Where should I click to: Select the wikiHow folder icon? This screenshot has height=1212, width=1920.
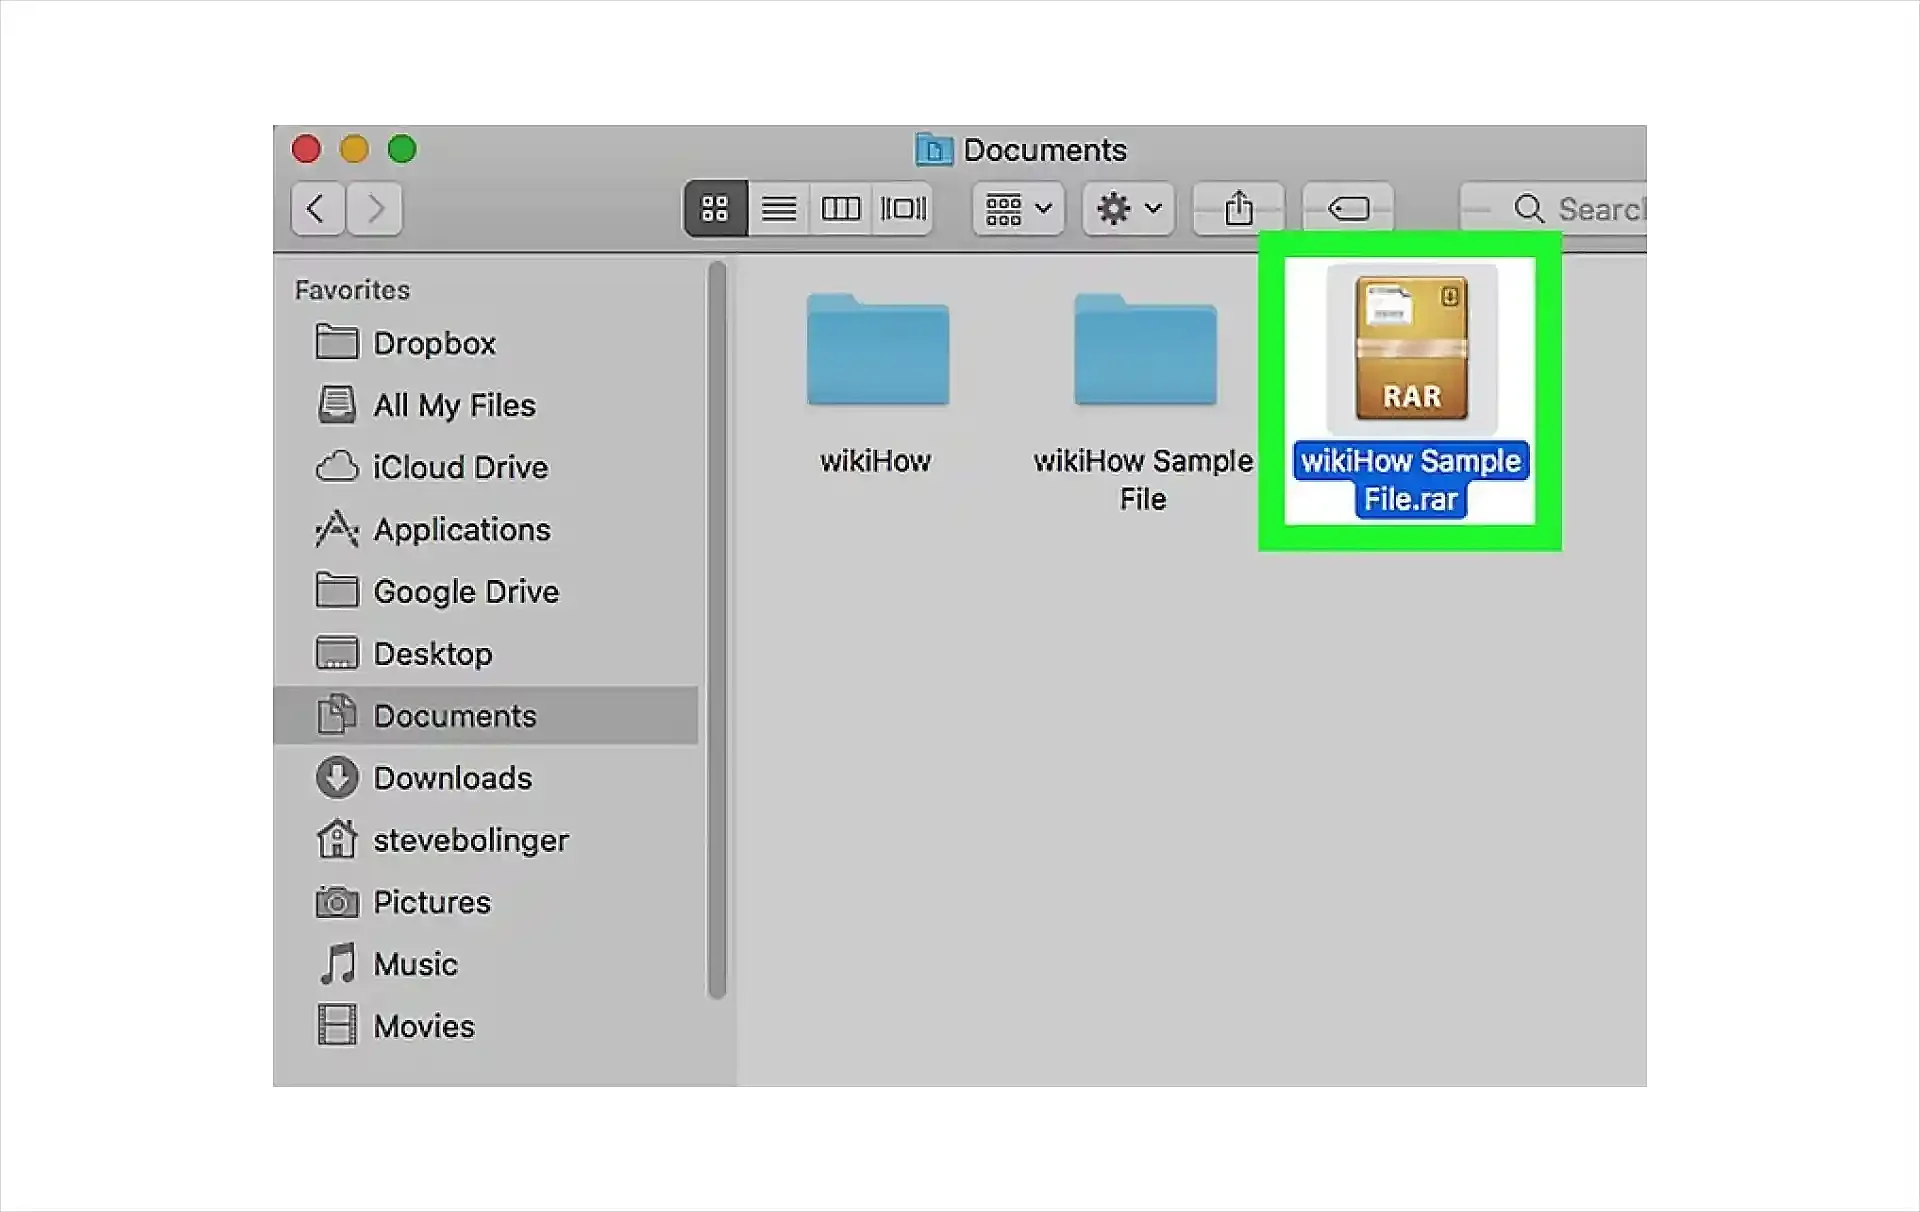pyautogui.click(x=877, y=349)
